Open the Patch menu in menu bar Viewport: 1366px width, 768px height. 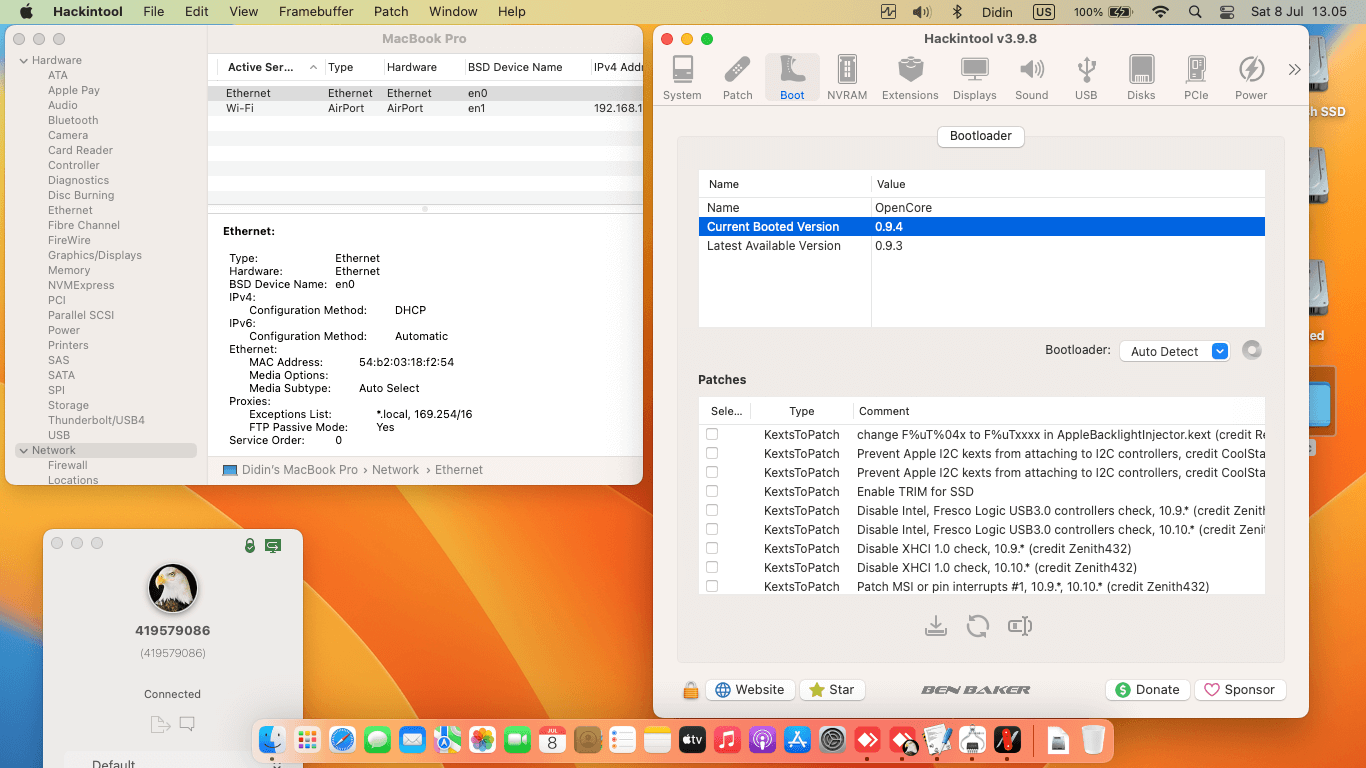coord(391,12)
